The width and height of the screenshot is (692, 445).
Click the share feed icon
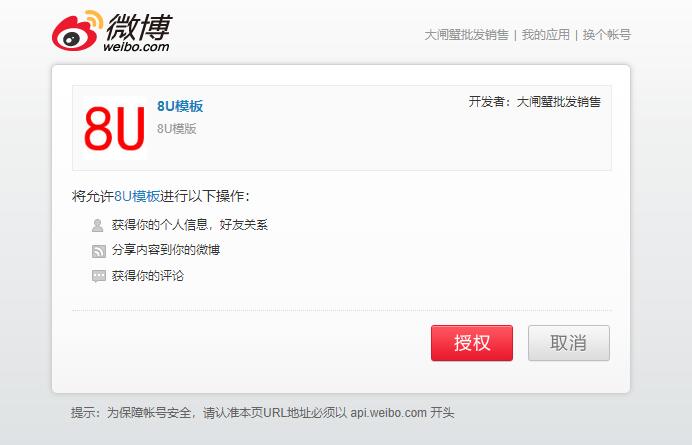tap(98, 251)
